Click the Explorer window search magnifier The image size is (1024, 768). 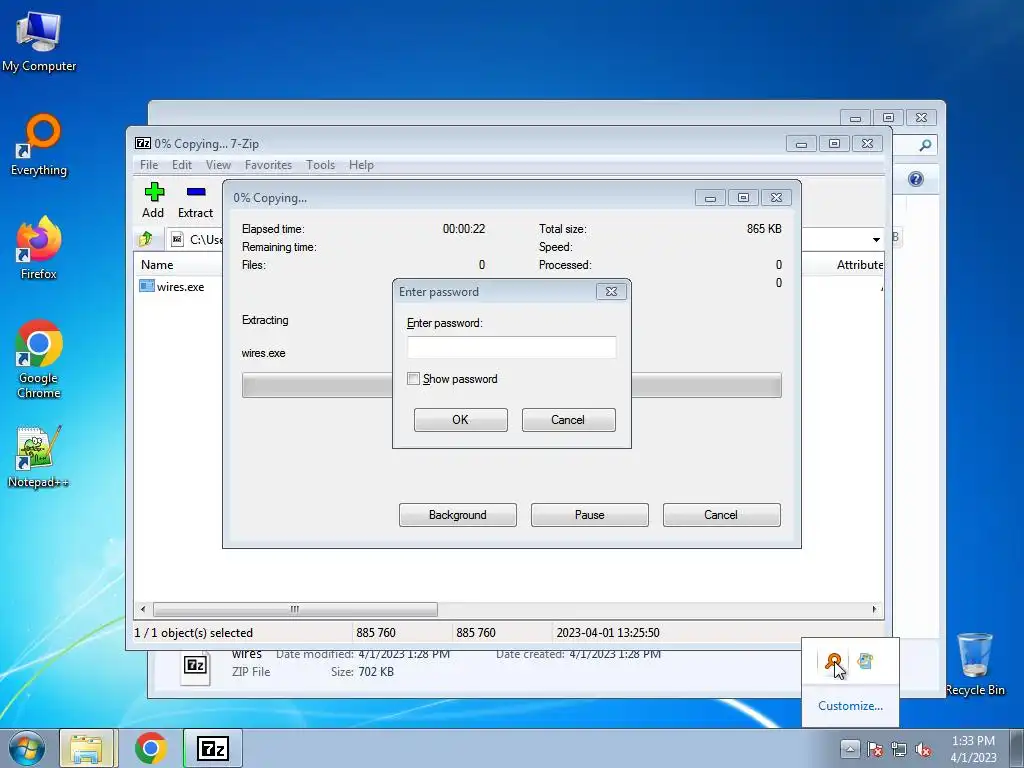pos(925,145)
